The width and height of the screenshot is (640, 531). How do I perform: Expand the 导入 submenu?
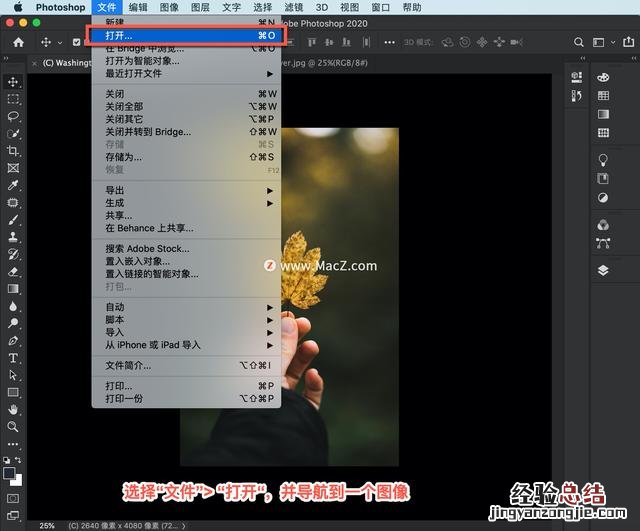187,332
